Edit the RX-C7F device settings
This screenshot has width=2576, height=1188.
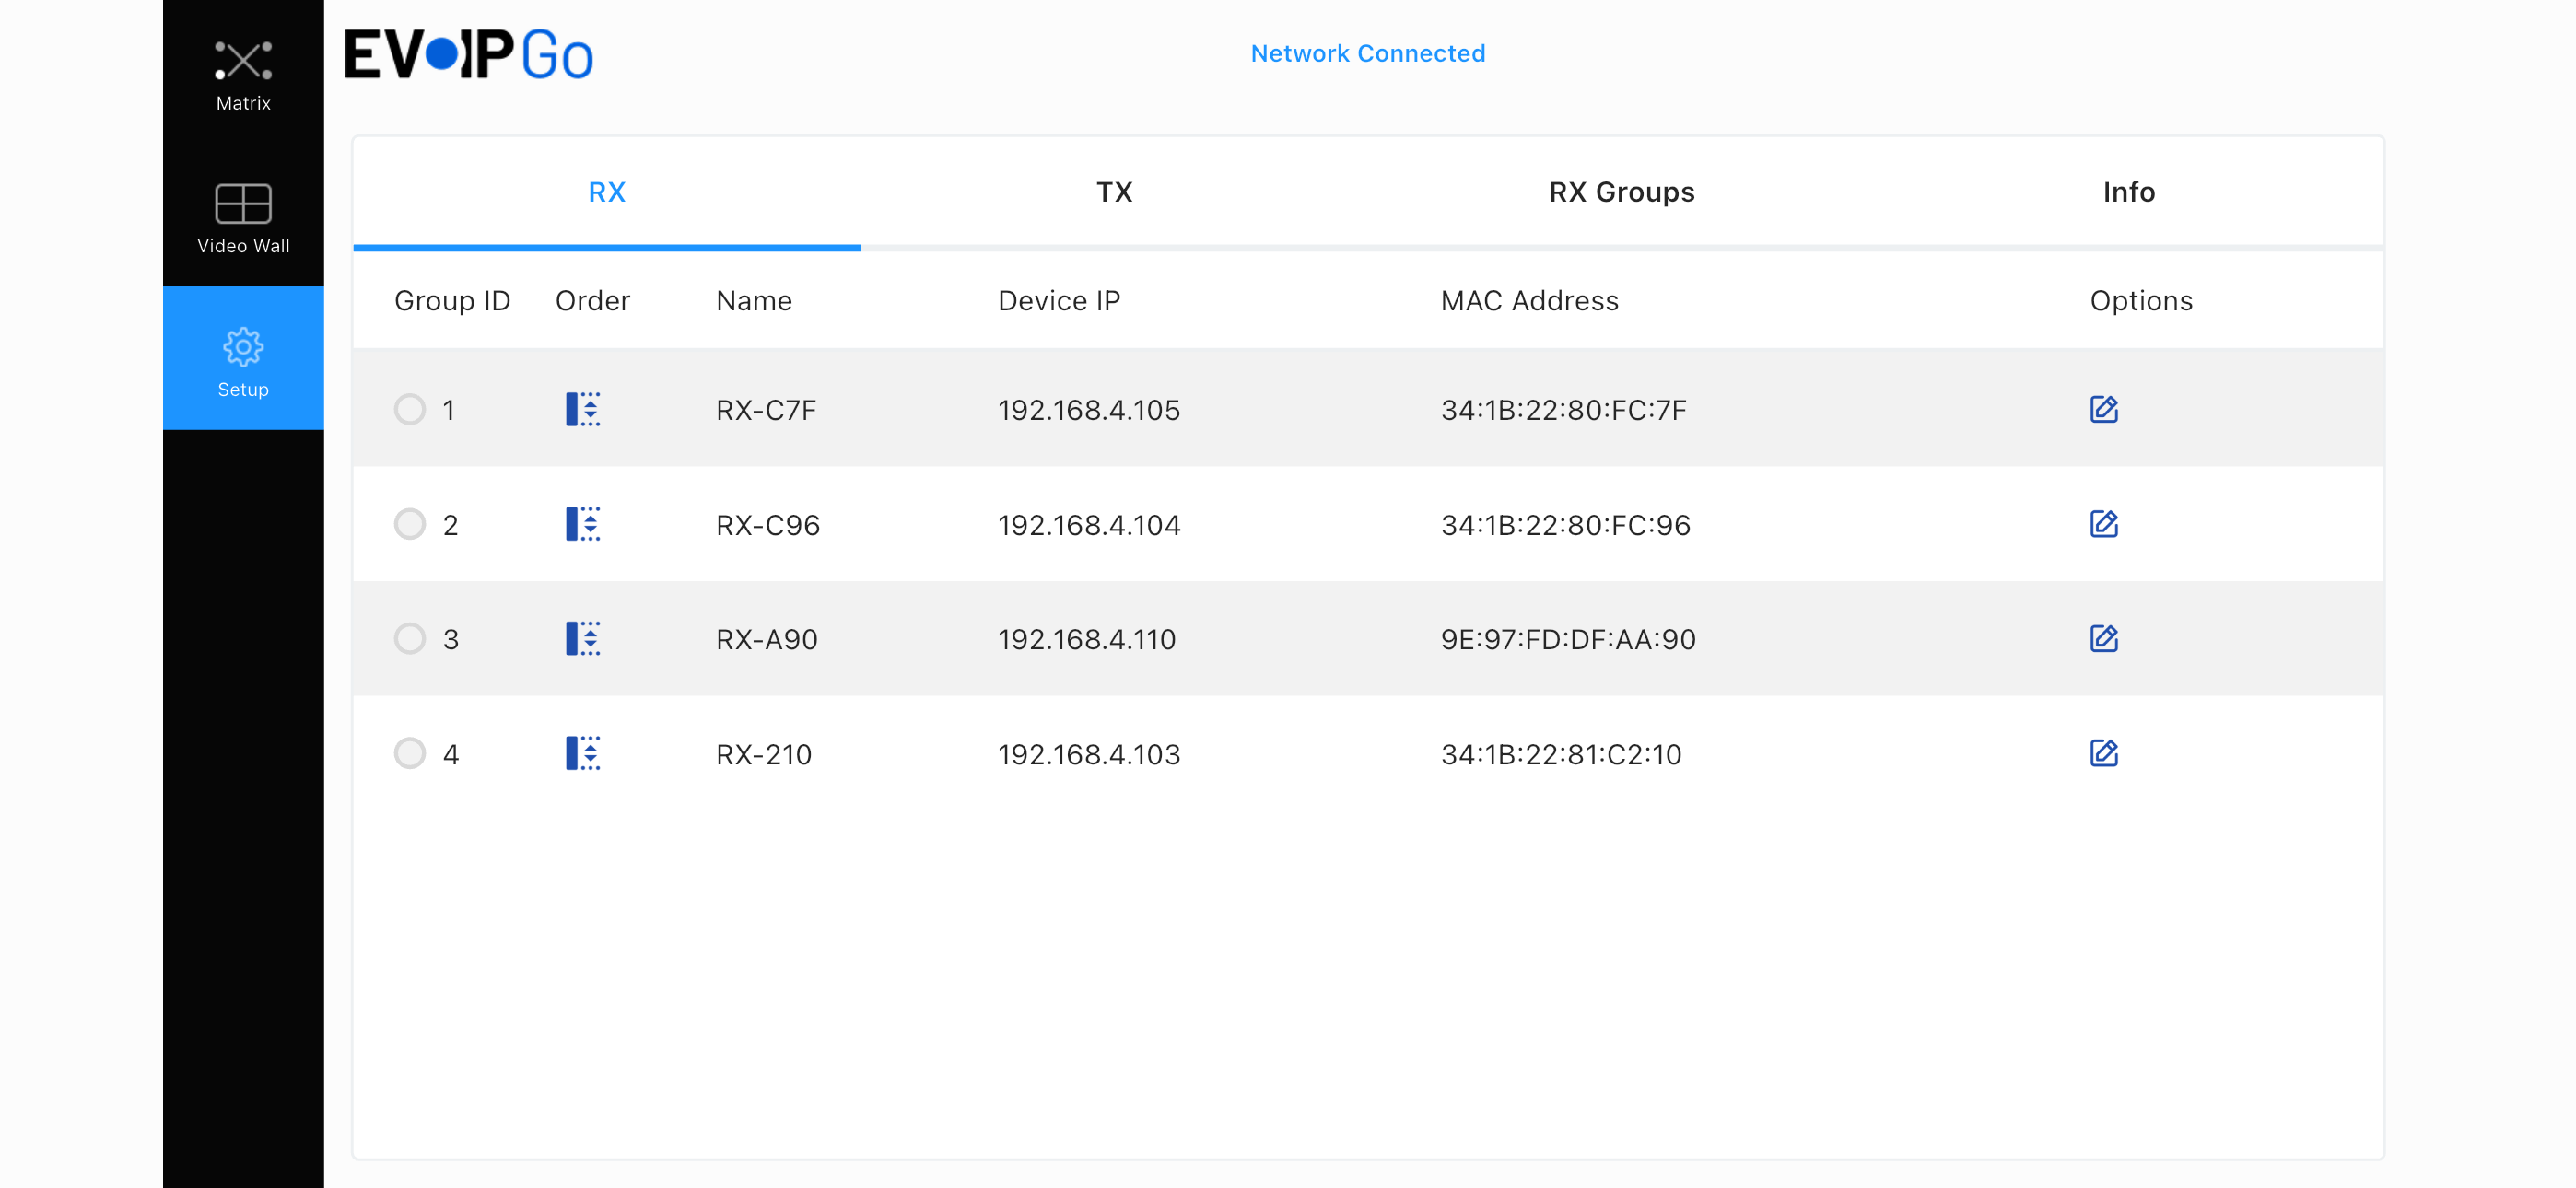[2104, 409]
